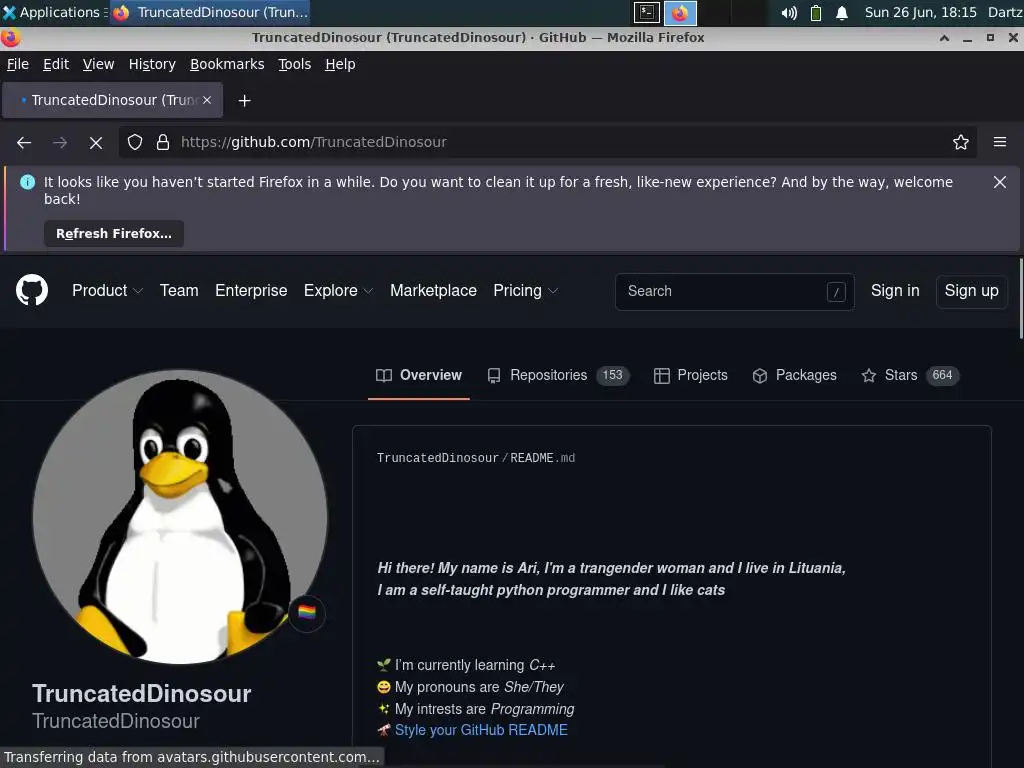Click the info icon in the notification bar
Image resolution: width=1024 pixels, height=768 pixels.
coord(27,182)
